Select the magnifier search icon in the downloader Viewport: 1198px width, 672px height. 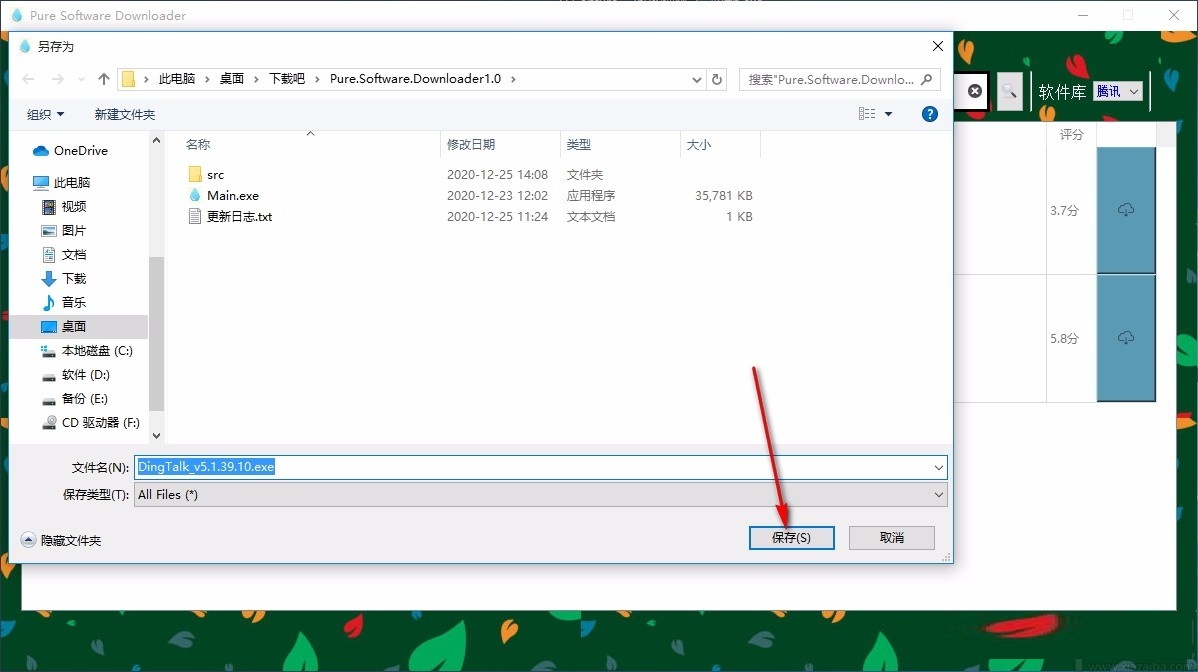pos(1009,91)
